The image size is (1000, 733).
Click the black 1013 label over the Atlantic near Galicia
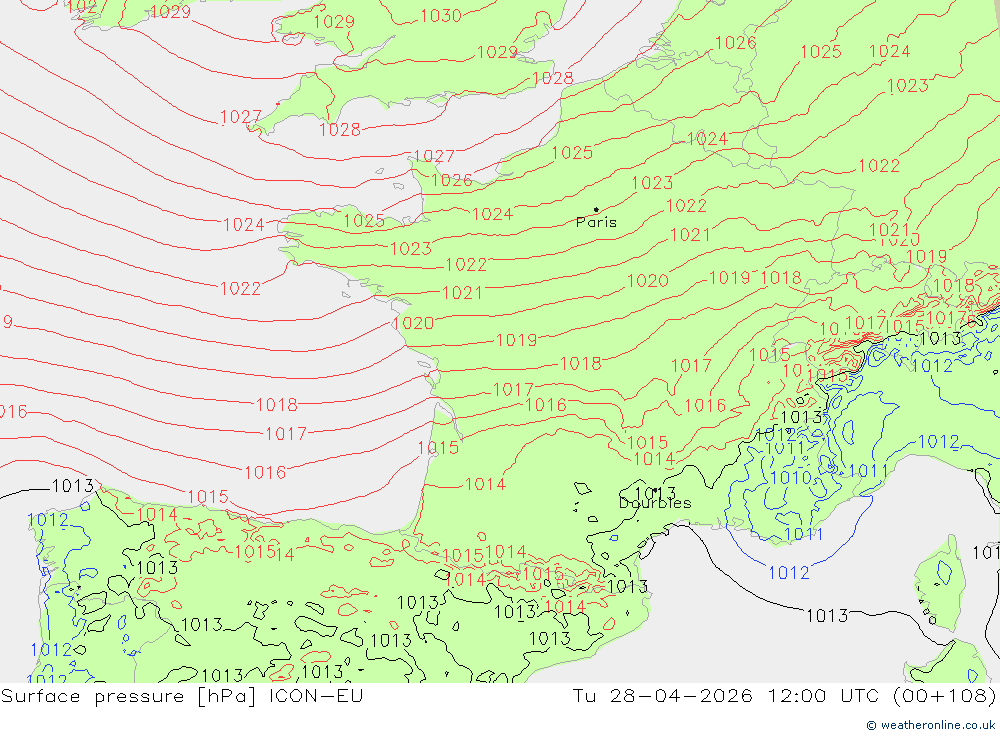click(73, 486)
